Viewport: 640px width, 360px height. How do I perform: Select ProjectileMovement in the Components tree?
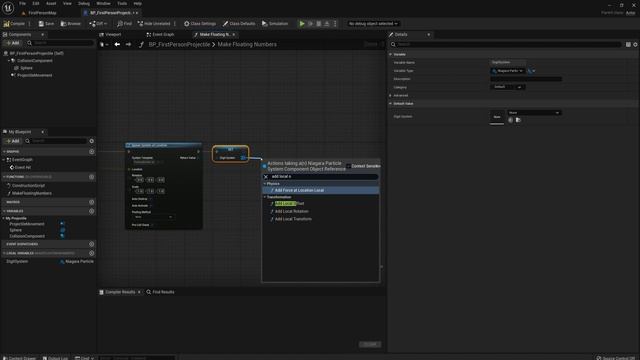pyautogui.click(x=34, y=75)
